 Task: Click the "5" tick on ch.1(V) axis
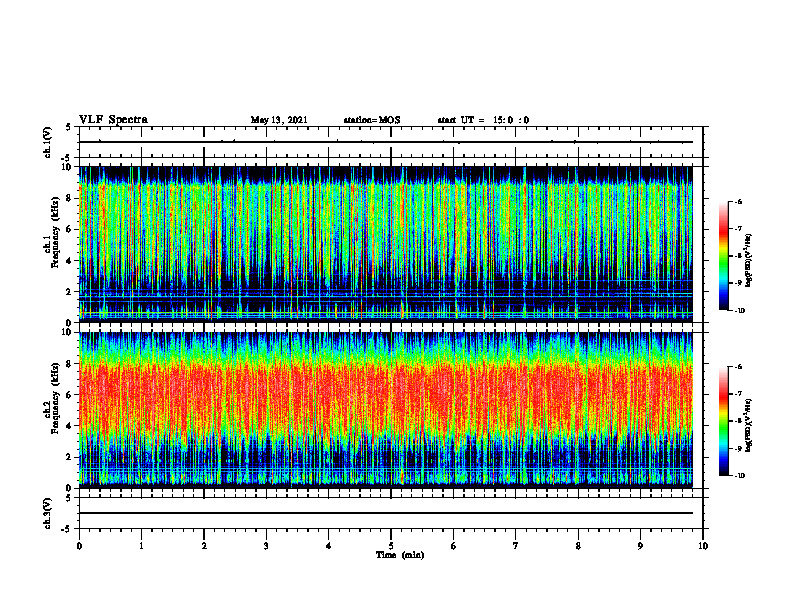point(68,127)
